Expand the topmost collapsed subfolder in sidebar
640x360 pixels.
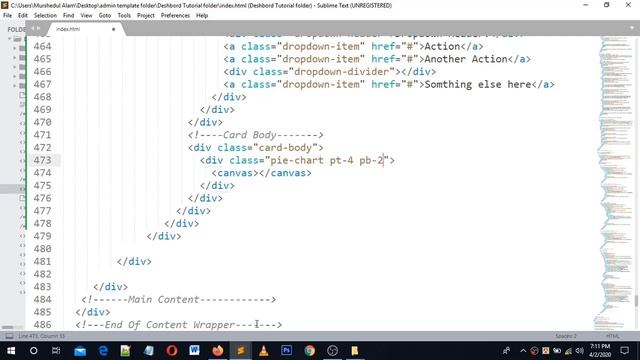[x=15, y=48]
